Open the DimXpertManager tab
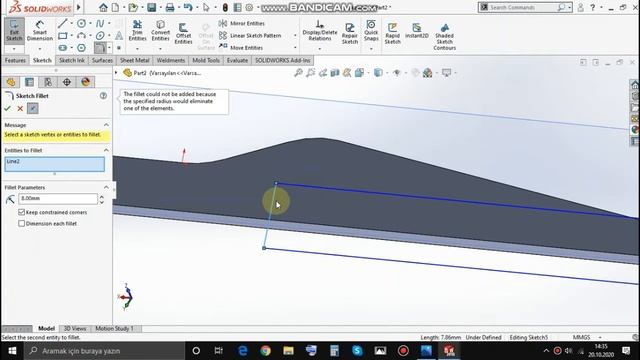Viewport: 640px width, 360px height. (67, 82)
